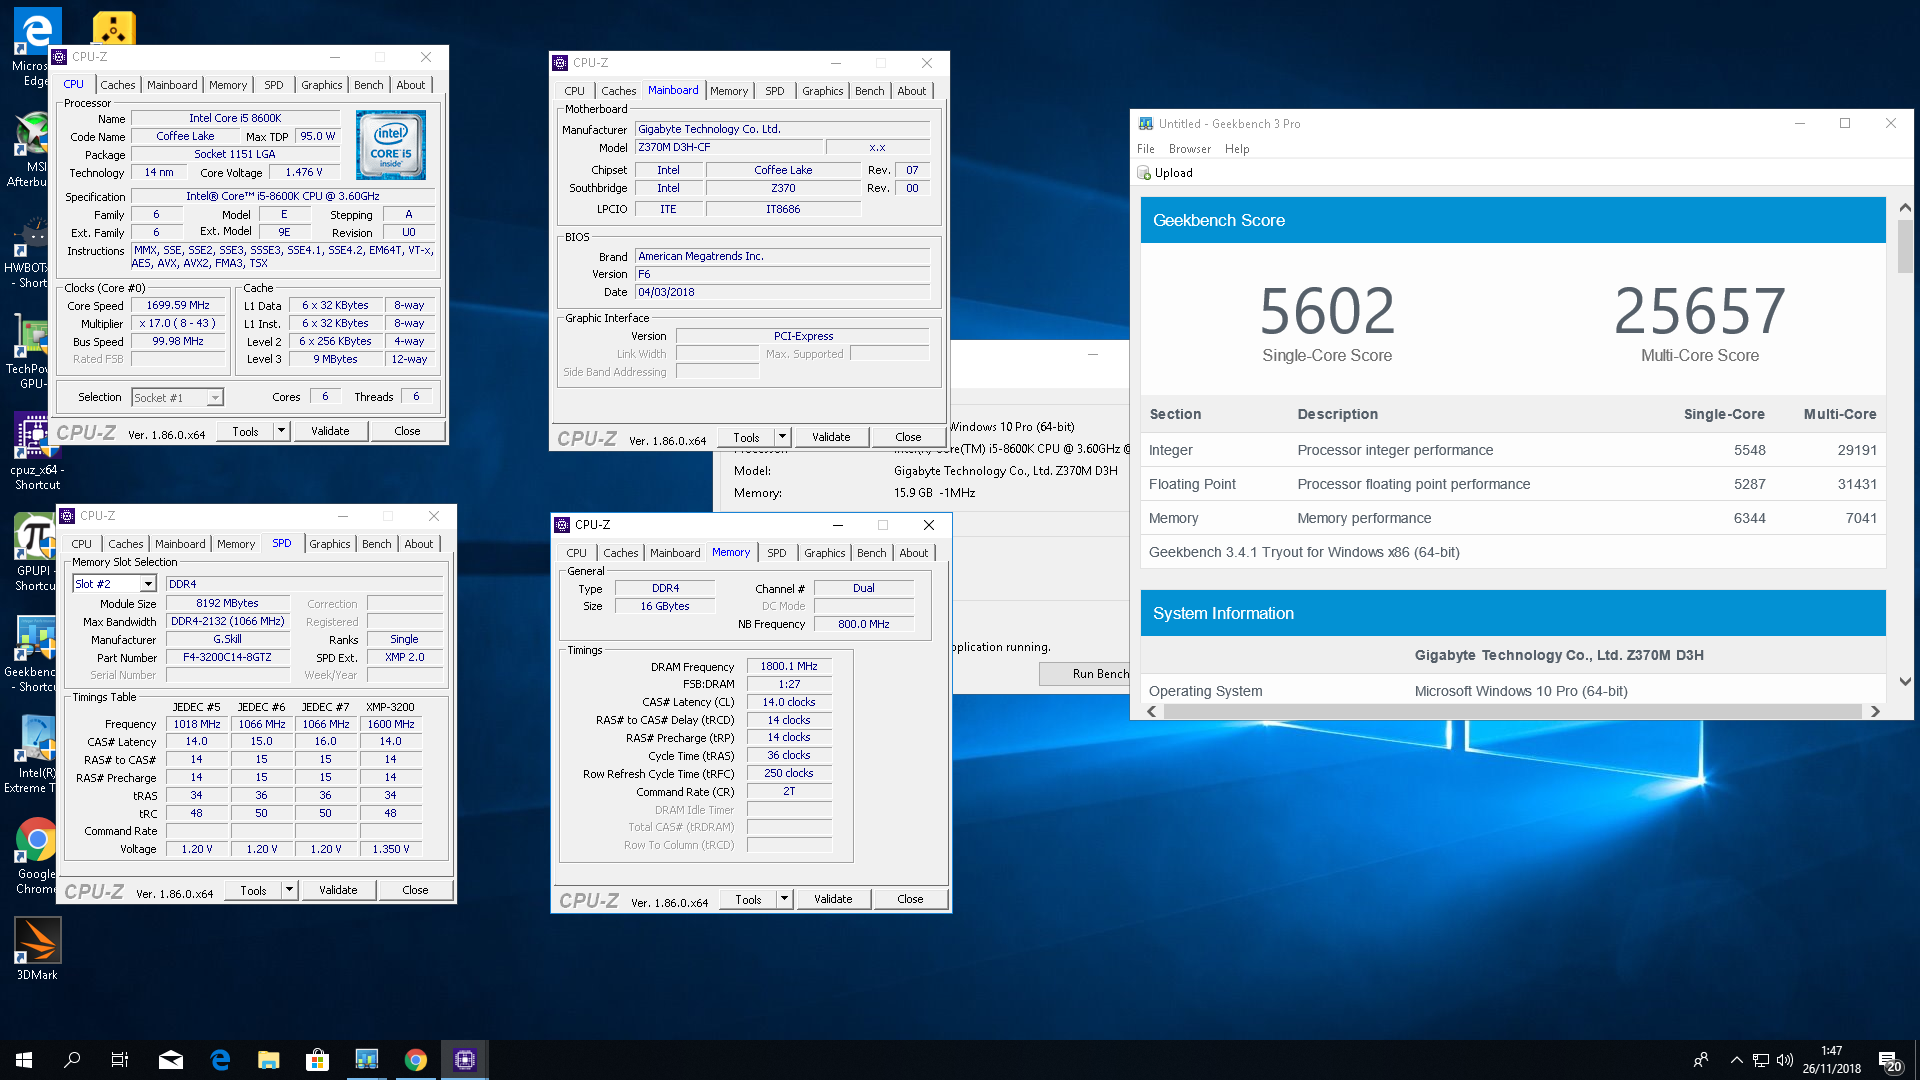
Task: Open Memory tab in CPU window
Action: click(228, 85)
